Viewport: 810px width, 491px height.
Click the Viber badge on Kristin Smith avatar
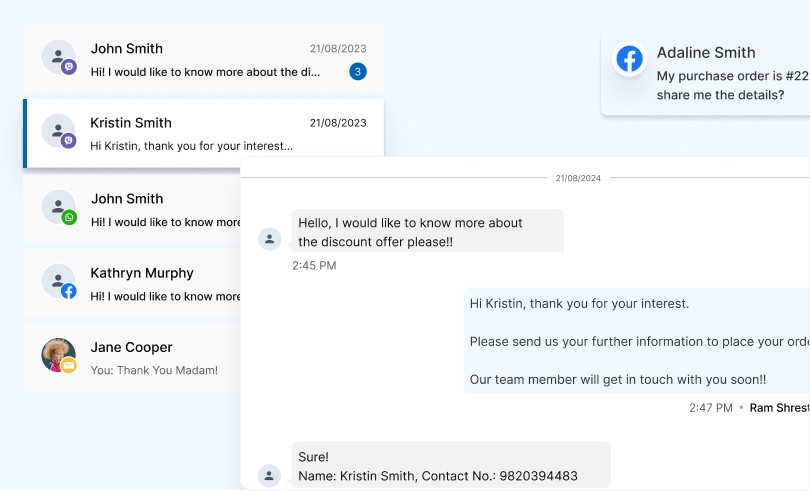point(69,141)
